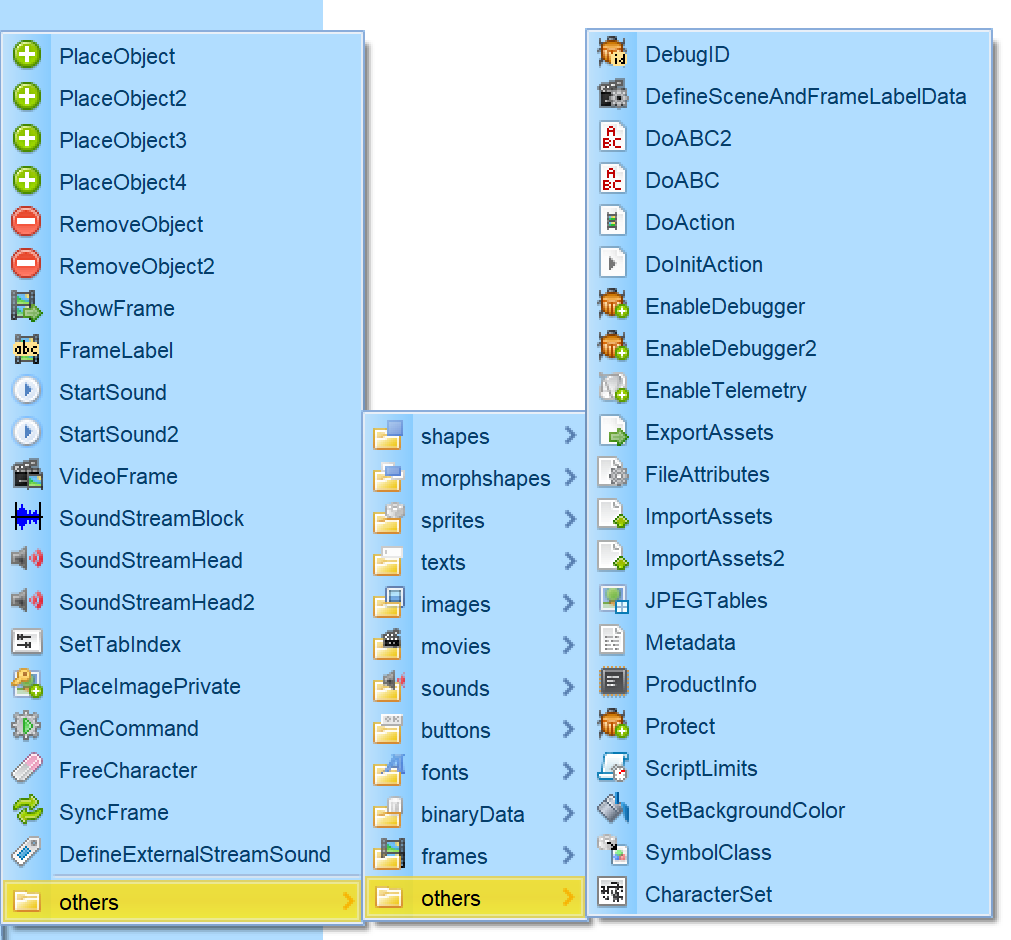Open the binaryData submenu arrow

coord(570,814)
